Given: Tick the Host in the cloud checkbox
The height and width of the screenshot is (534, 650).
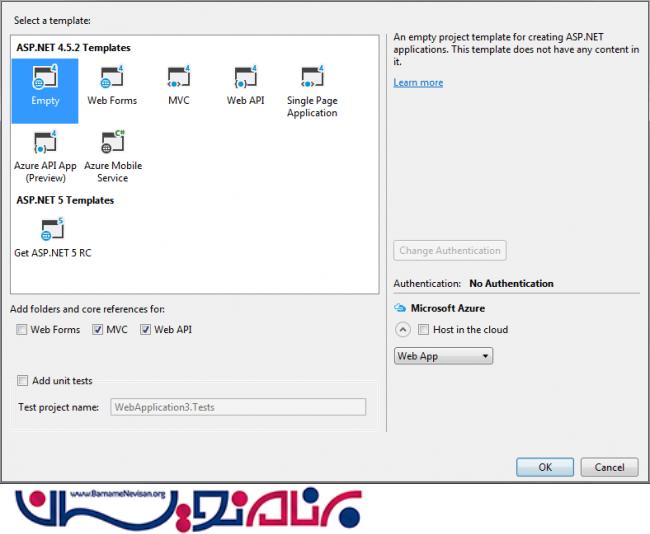Looking at the screenshot, I should (x=423, y=330).
